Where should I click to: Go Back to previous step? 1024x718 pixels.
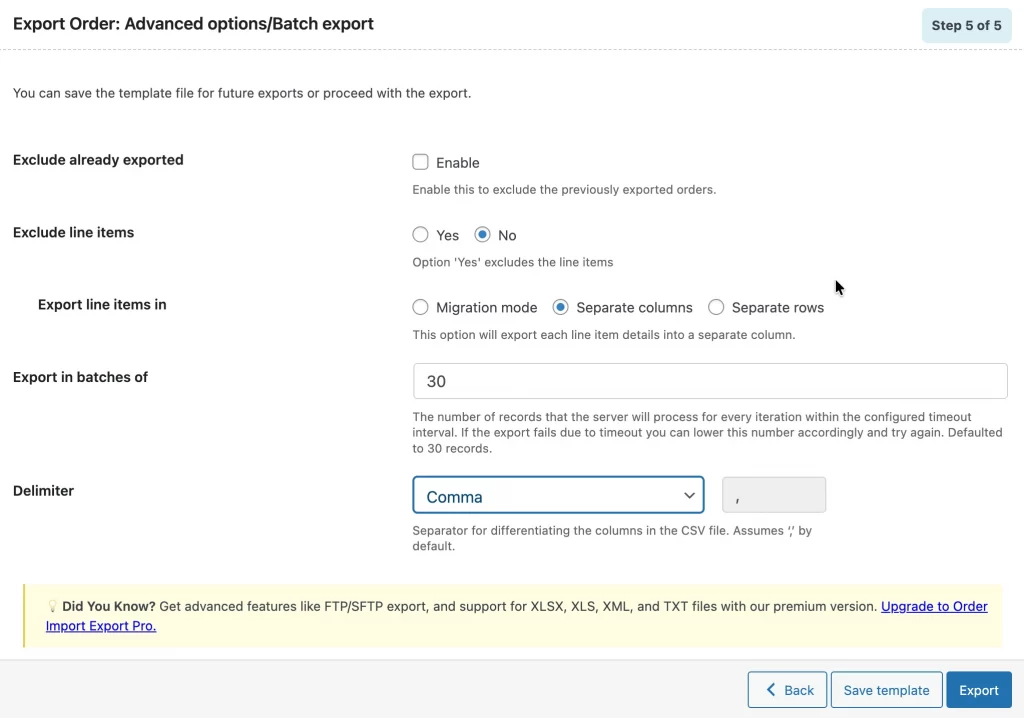click(787, 690)
